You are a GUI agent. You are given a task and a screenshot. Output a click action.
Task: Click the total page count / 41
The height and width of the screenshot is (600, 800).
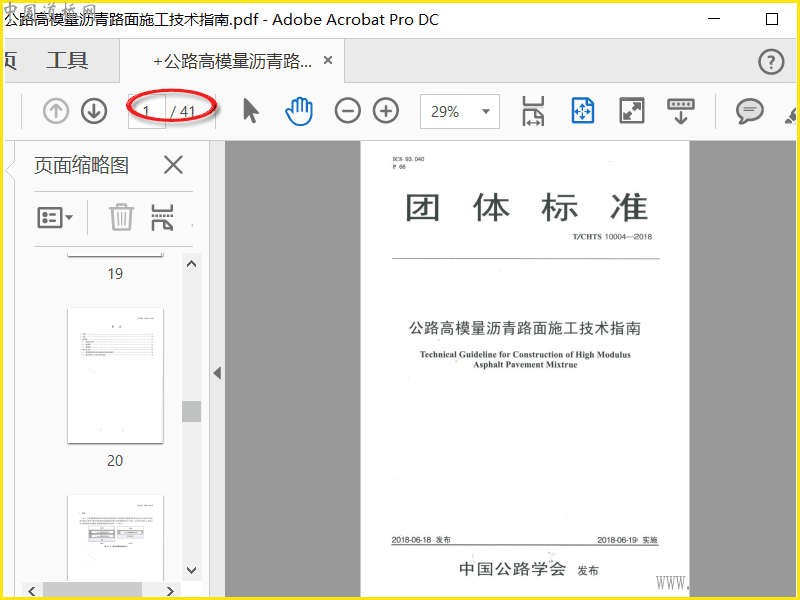(x=183, y=111)
